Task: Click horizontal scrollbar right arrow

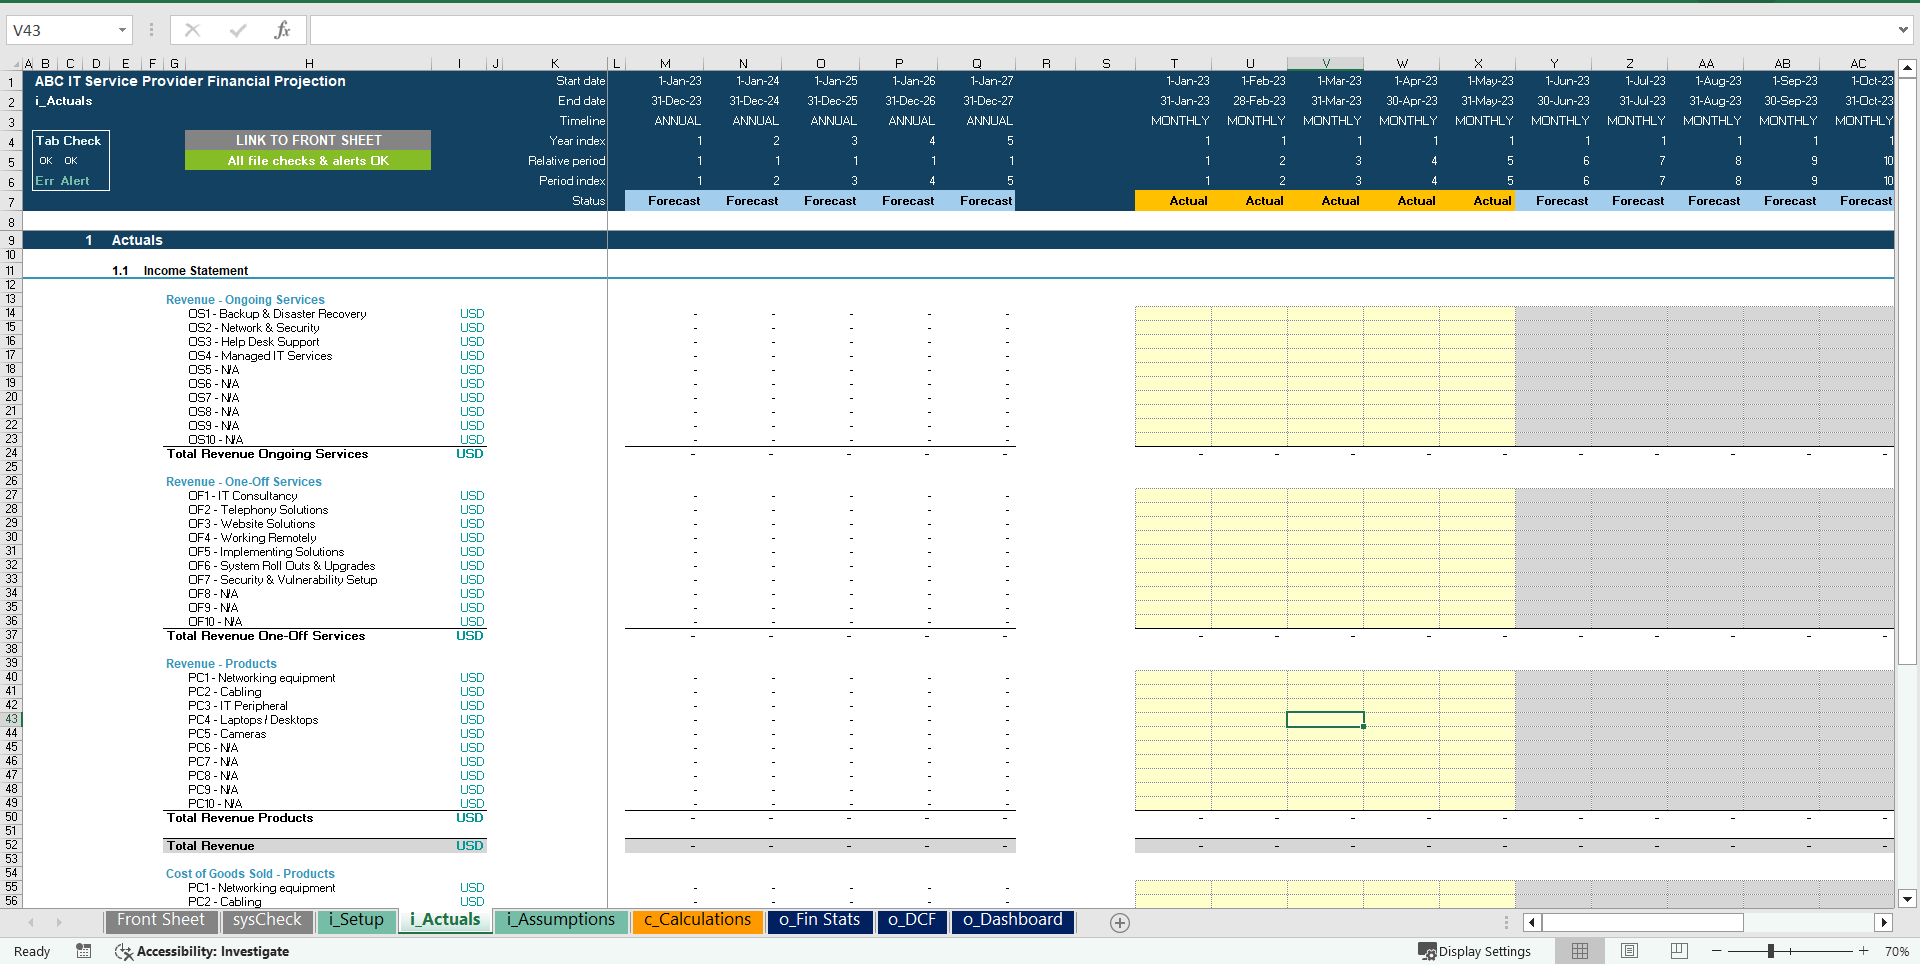Action: (1884, 922)
